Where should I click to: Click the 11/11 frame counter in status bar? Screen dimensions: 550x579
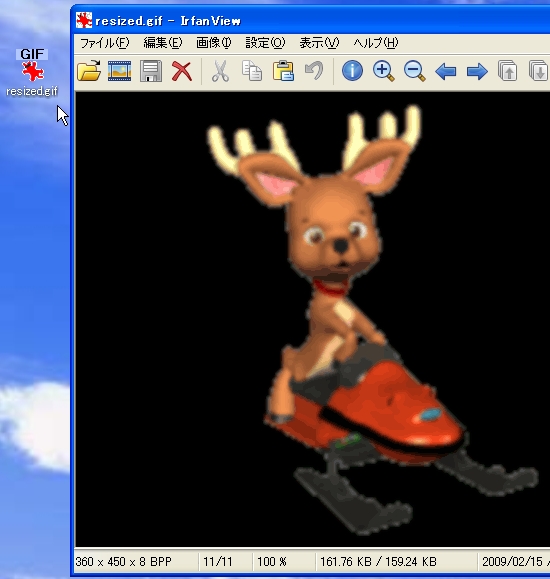pyautogui.click(x=218, y=562)
